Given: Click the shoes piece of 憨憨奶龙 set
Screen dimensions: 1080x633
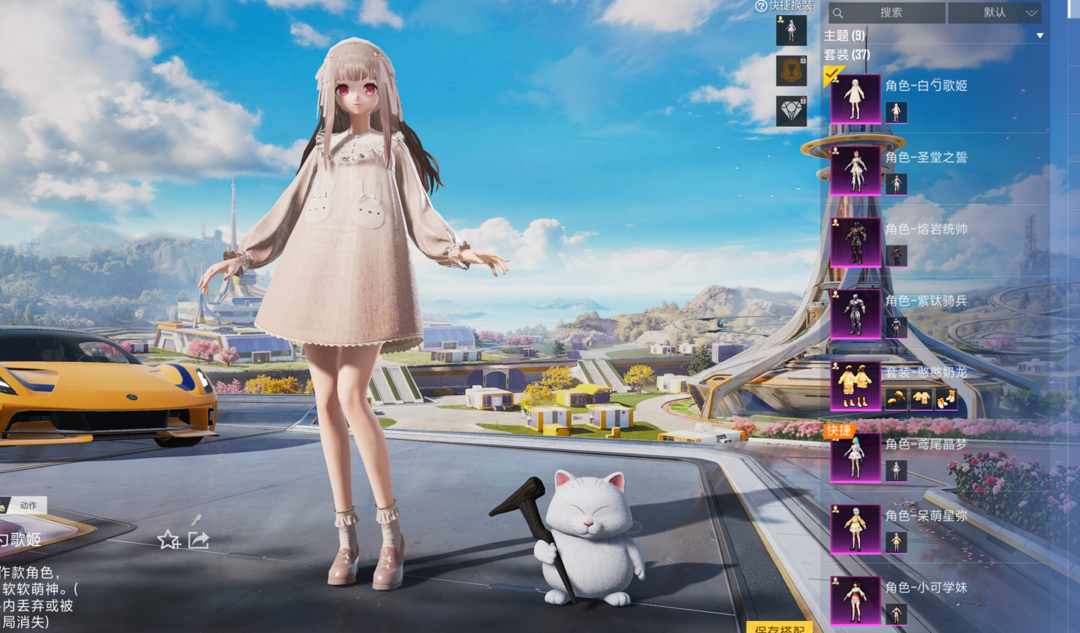Looking at the screenshot, I should pos(946,400).
